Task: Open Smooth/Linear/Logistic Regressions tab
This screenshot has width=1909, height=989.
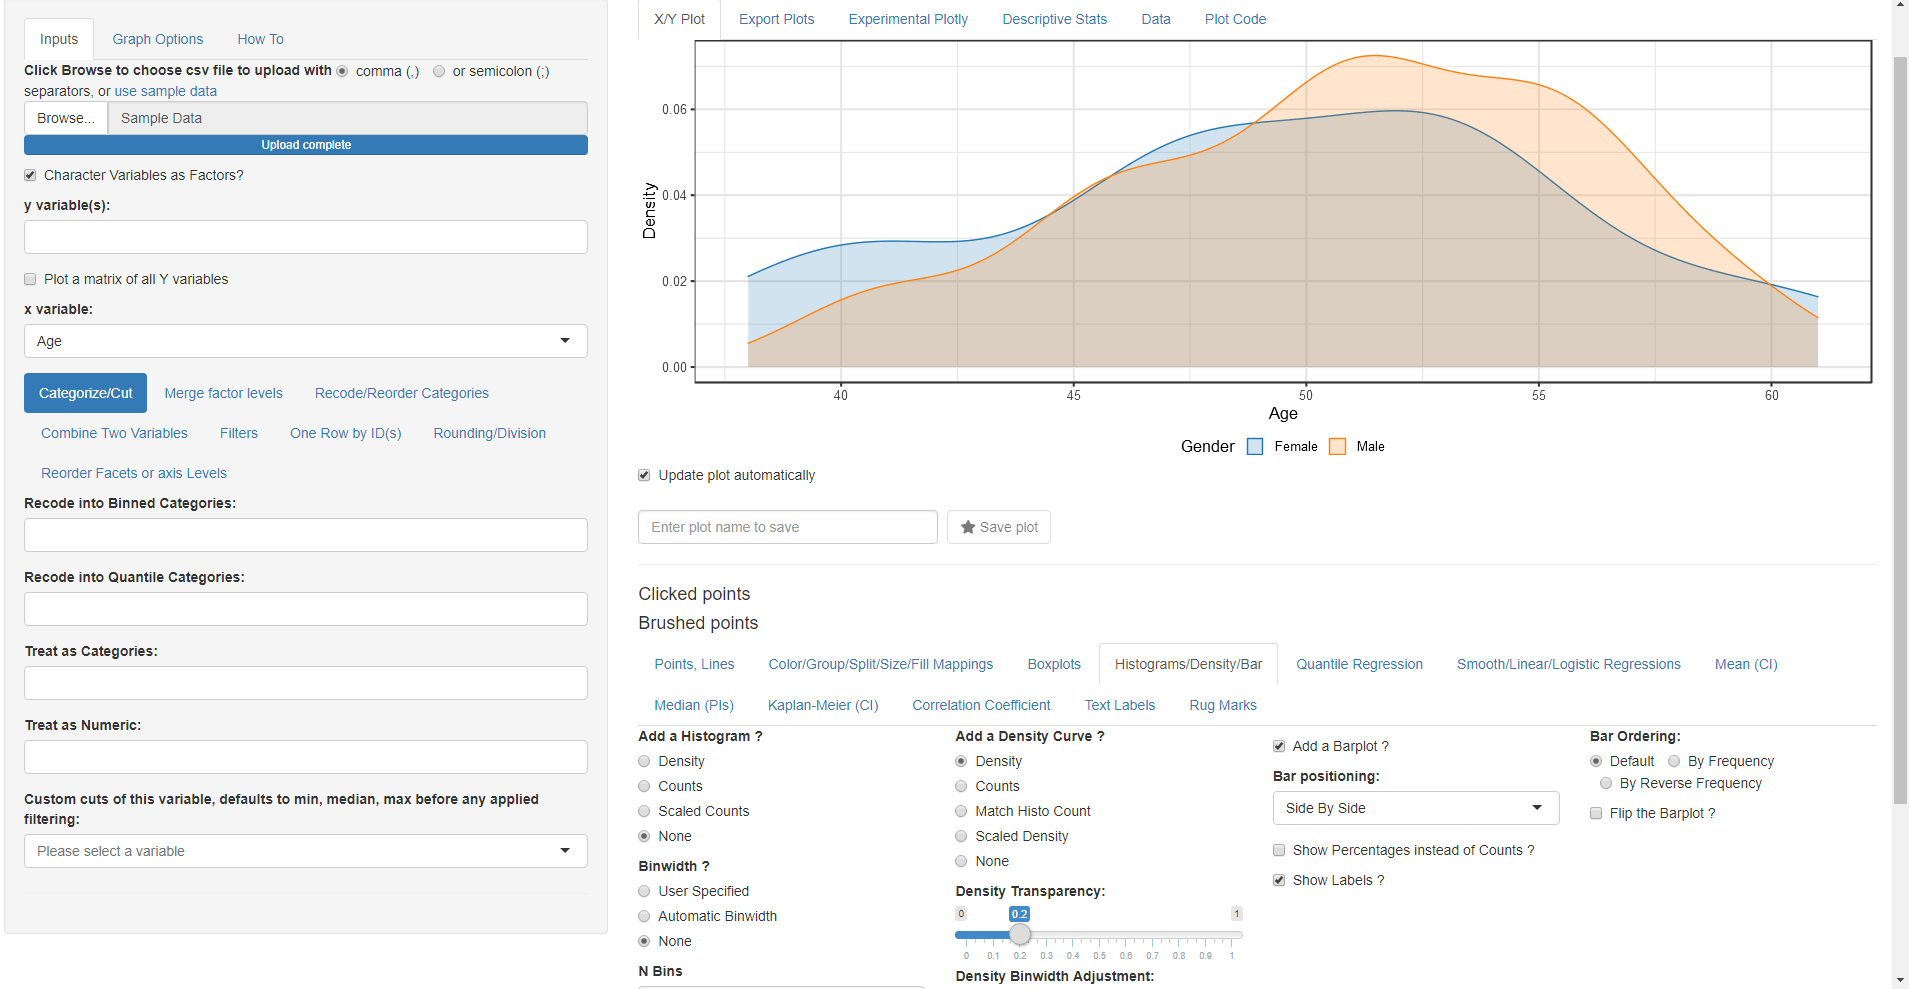Action: point(1569,664)
